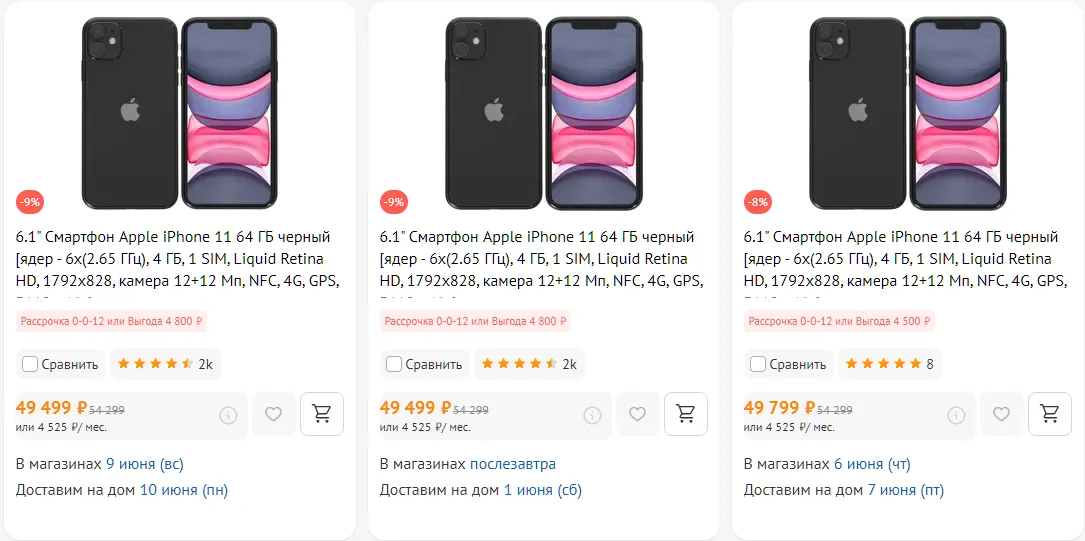Open price info icon for 49 799 ₽ iPhone
Viewport: 1085px width, 541px height.
pos(956,415)
